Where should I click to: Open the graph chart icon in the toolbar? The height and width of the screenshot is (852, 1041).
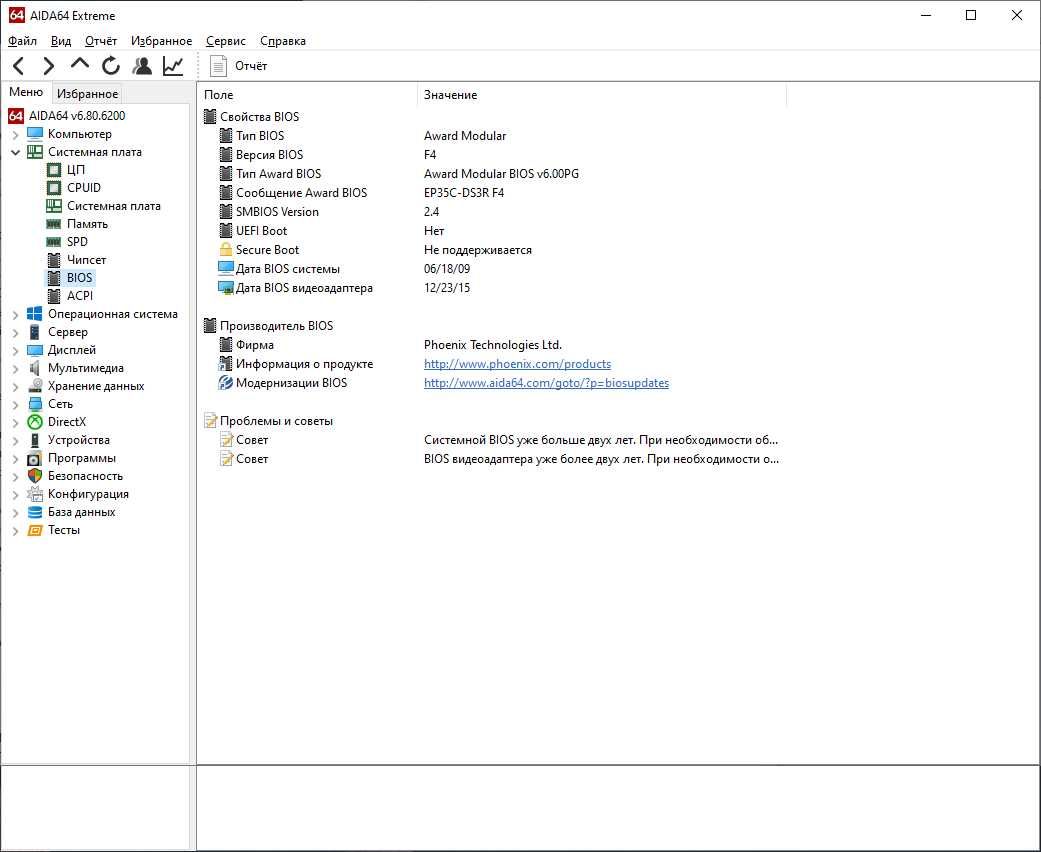173,66
